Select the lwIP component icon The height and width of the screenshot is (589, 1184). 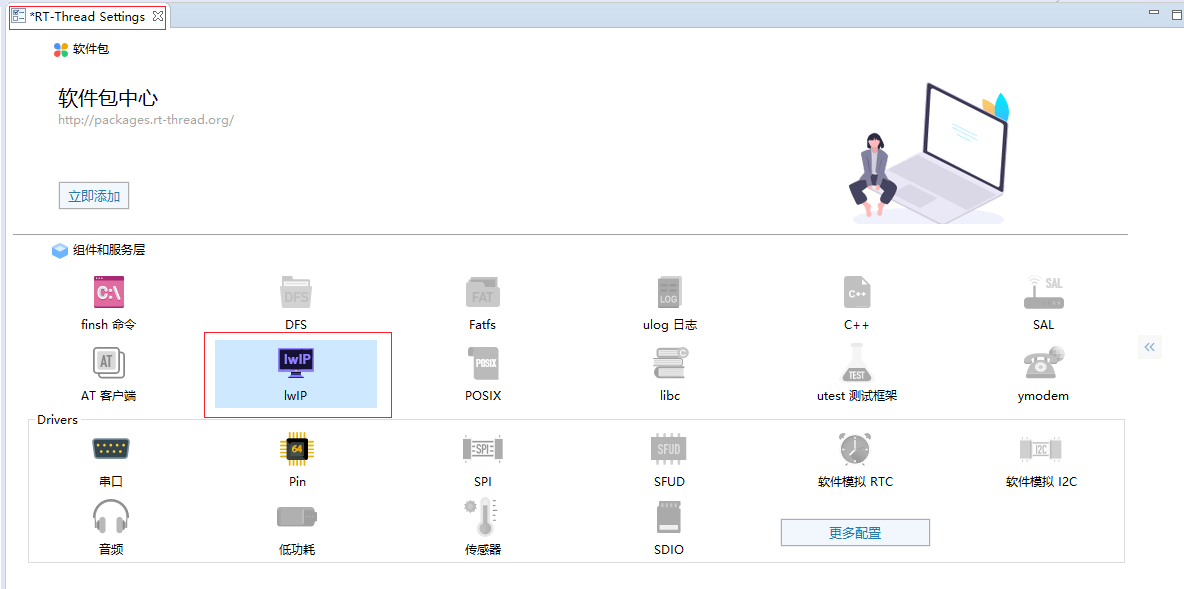click(296, 372)
